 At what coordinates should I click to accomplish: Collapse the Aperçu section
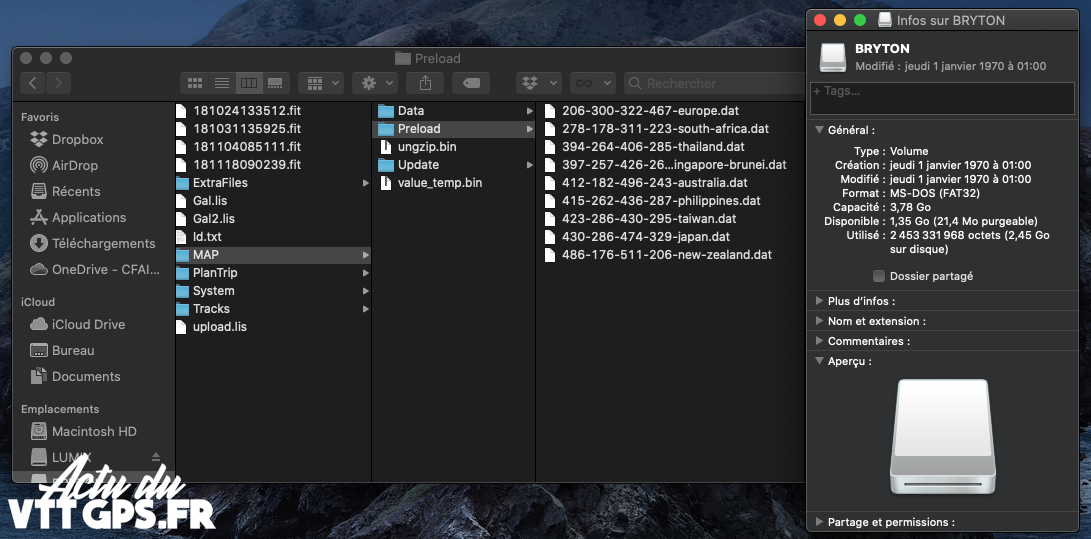819,362
